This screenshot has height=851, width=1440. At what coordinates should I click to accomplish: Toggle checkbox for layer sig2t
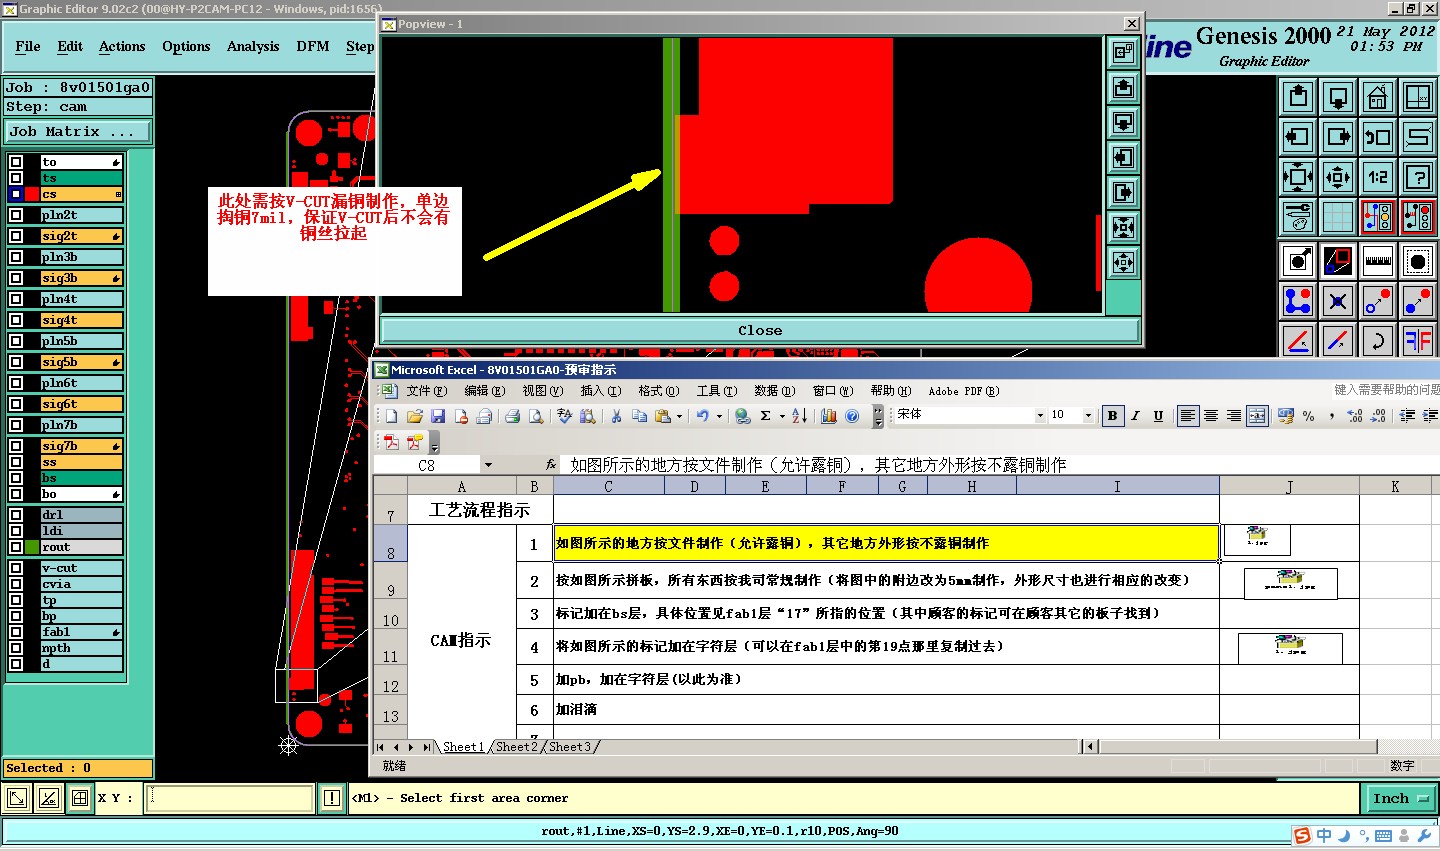[x=16, y=236]
